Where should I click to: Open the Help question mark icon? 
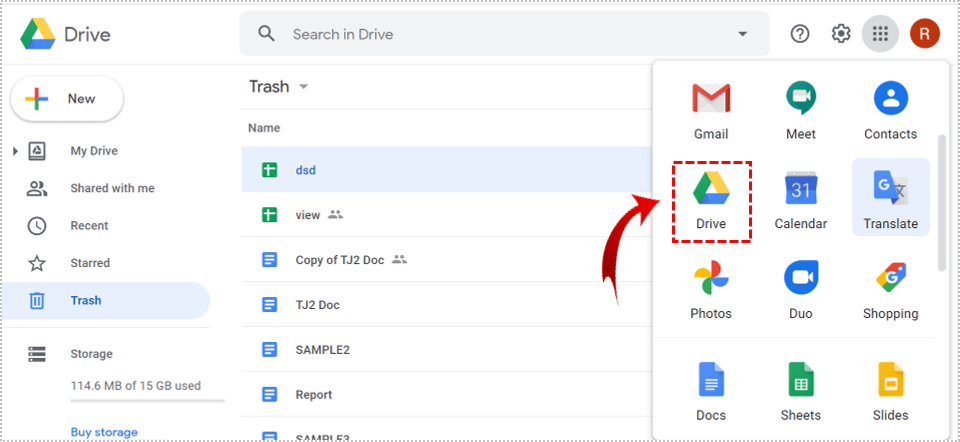(800, 34)
